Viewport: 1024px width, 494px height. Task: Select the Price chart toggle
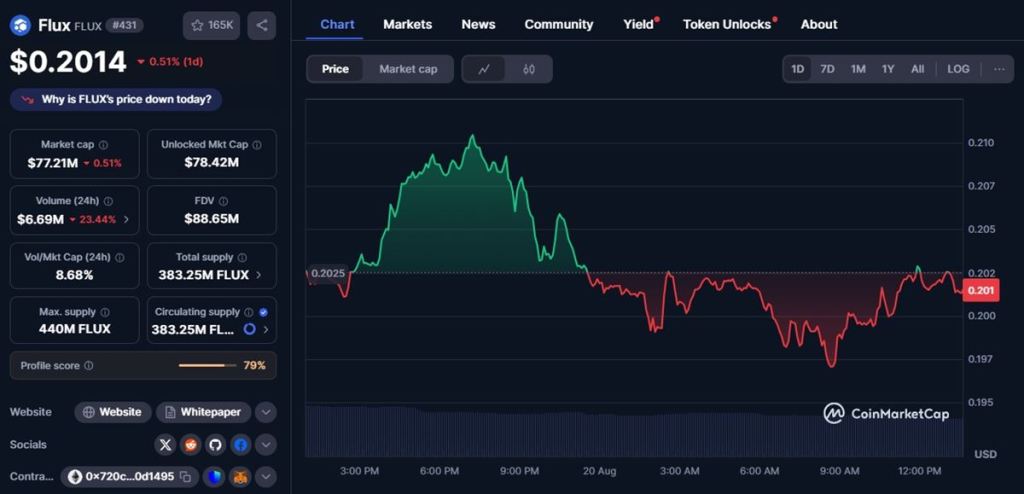[335, 69]
